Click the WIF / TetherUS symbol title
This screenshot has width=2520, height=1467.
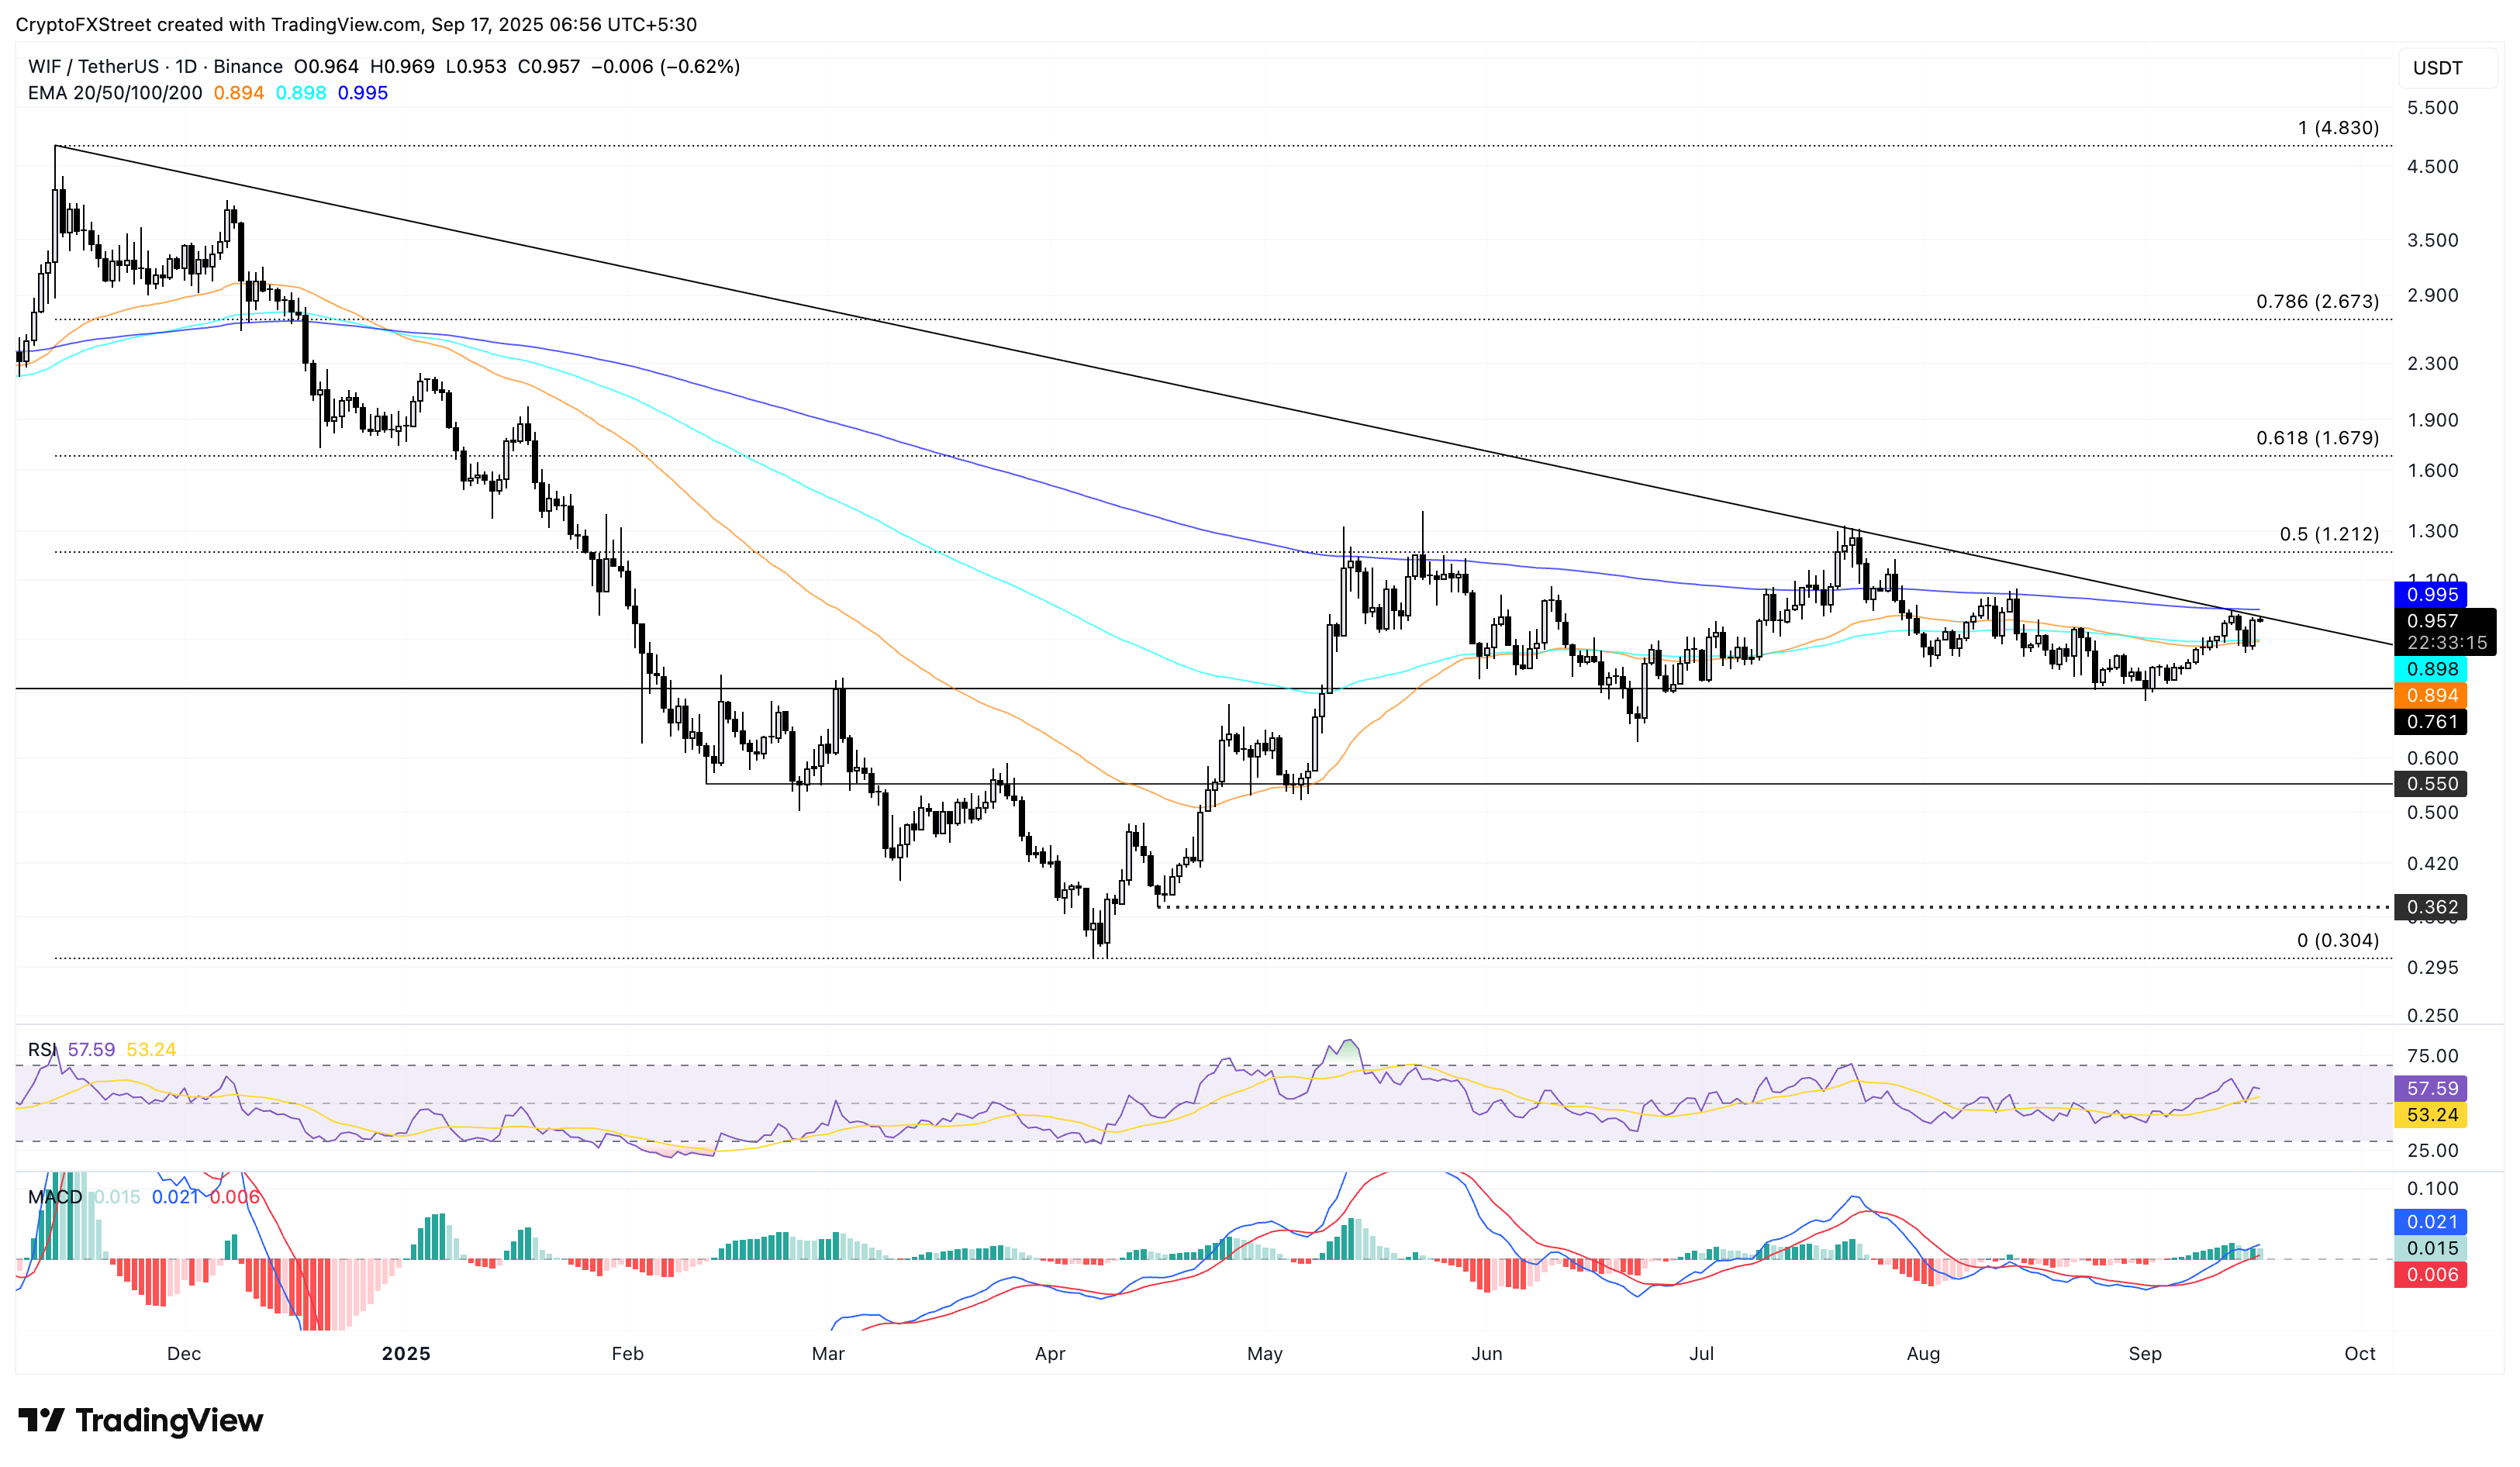pos(93,66)
